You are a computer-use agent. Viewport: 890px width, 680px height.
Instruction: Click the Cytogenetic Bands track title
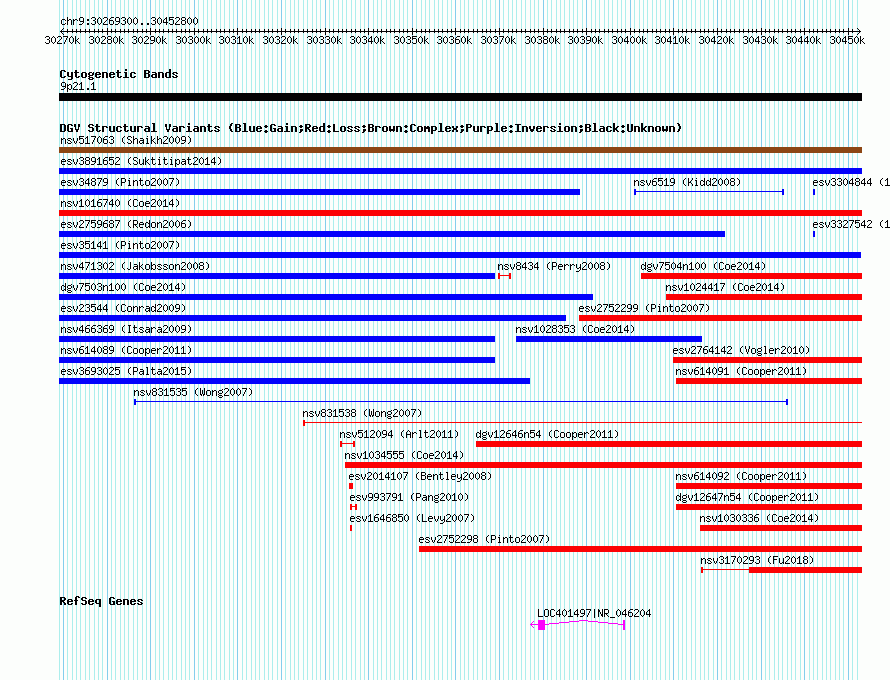(119, 74)
